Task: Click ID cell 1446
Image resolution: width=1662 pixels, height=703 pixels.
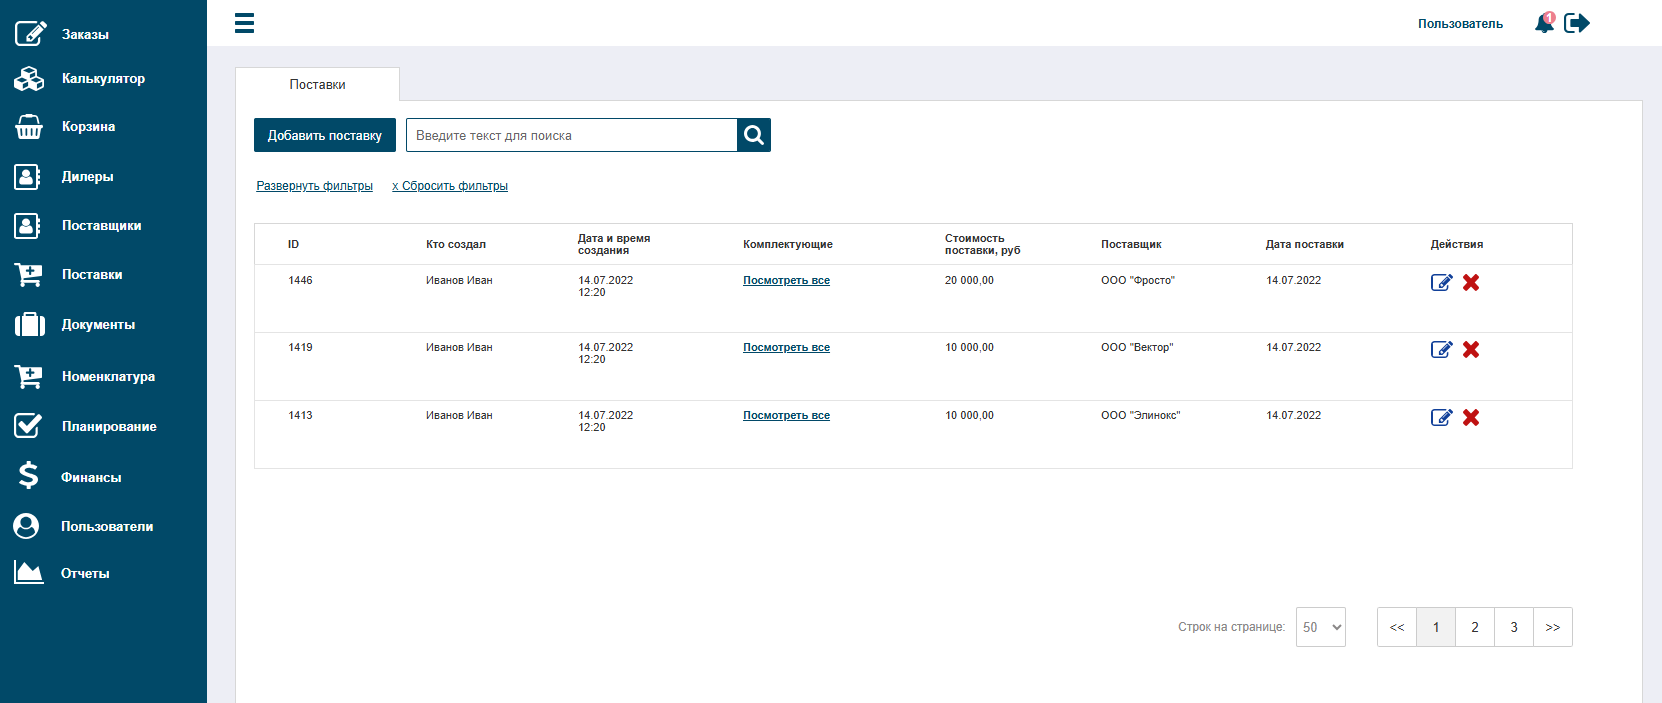Action: tap(300, 281)
